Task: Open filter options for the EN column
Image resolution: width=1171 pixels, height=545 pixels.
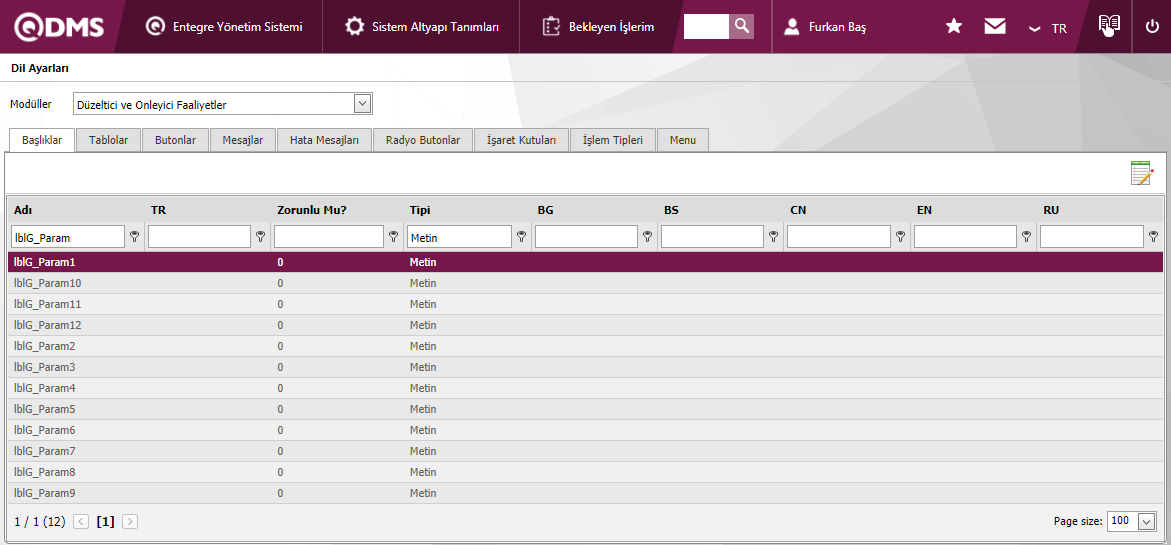Action: (1027, 237)
